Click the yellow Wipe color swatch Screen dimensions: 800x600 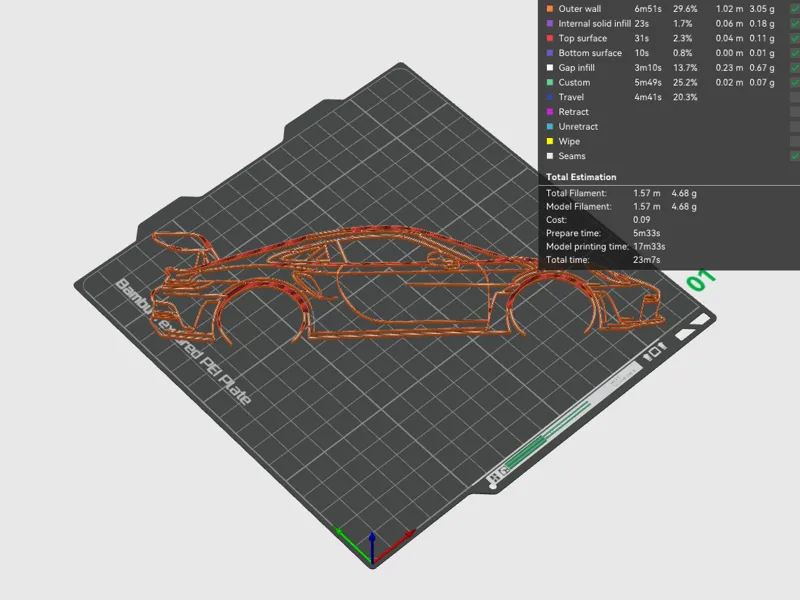click(x=549, y=141)
